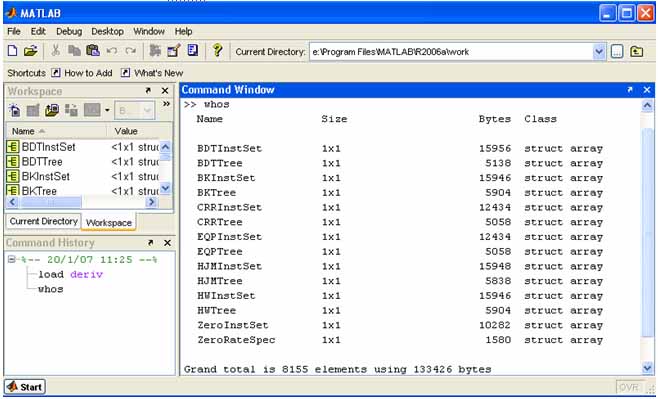Click the Cut scissors icon

(55, 51)
